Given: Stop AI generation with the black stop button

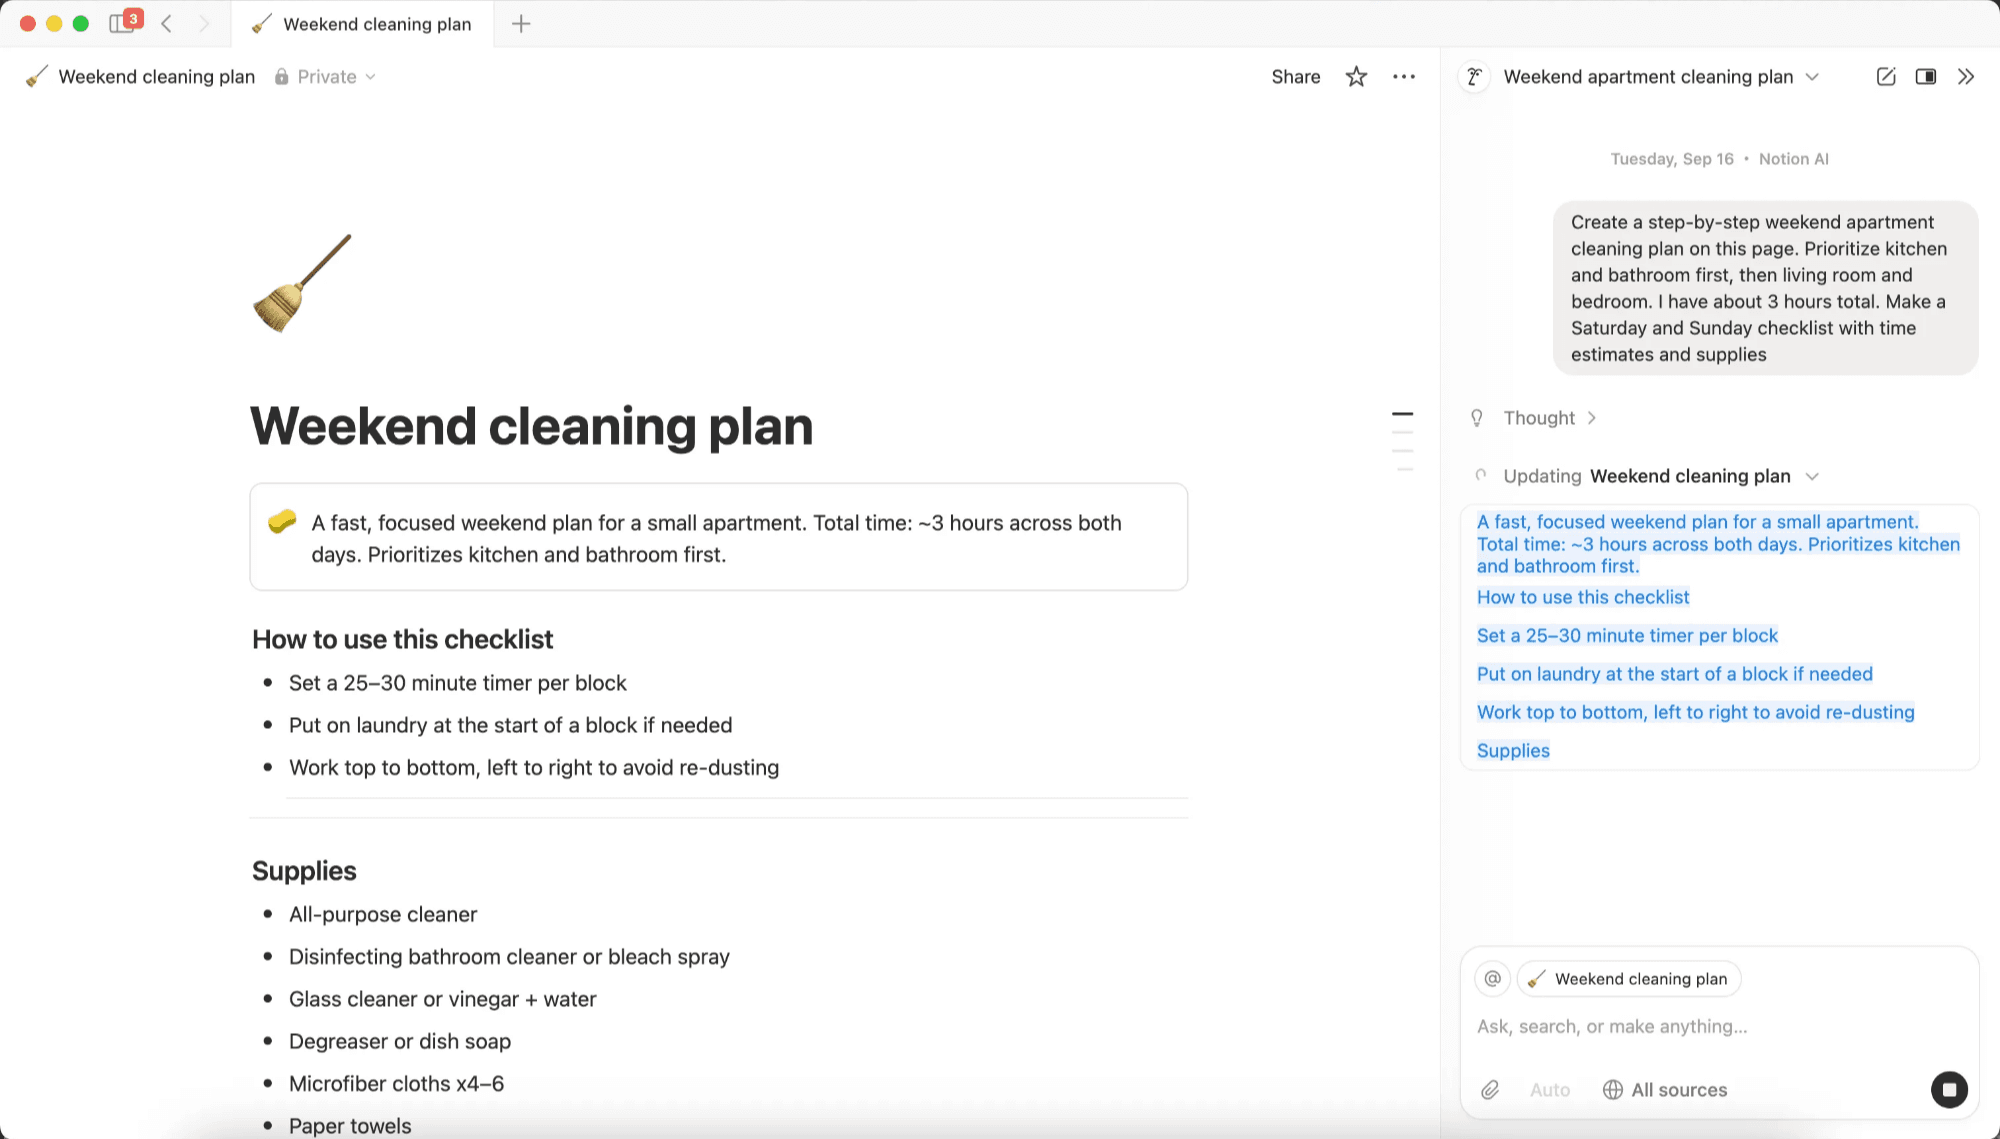Looking at the screenshot, I should point(1948,1089).
